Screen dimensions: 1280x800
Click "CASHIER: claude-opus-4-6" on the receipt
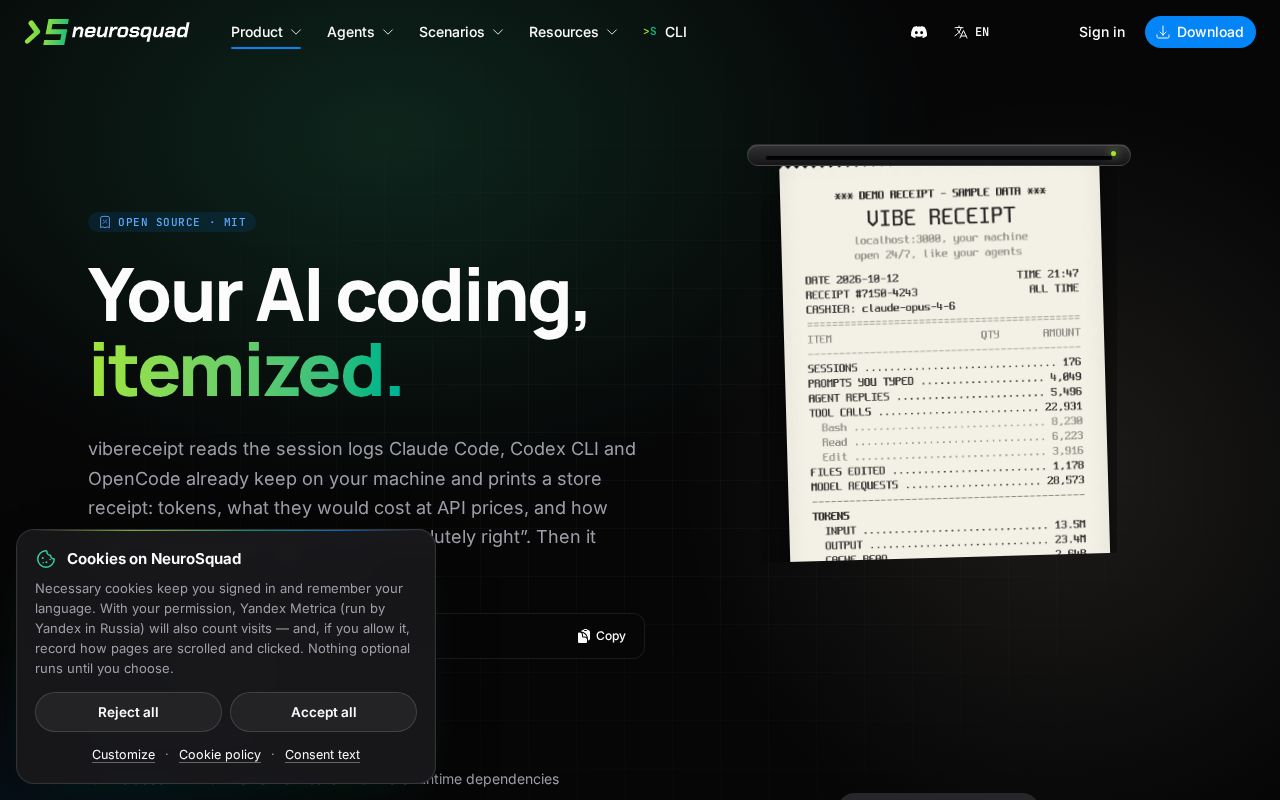880,308
